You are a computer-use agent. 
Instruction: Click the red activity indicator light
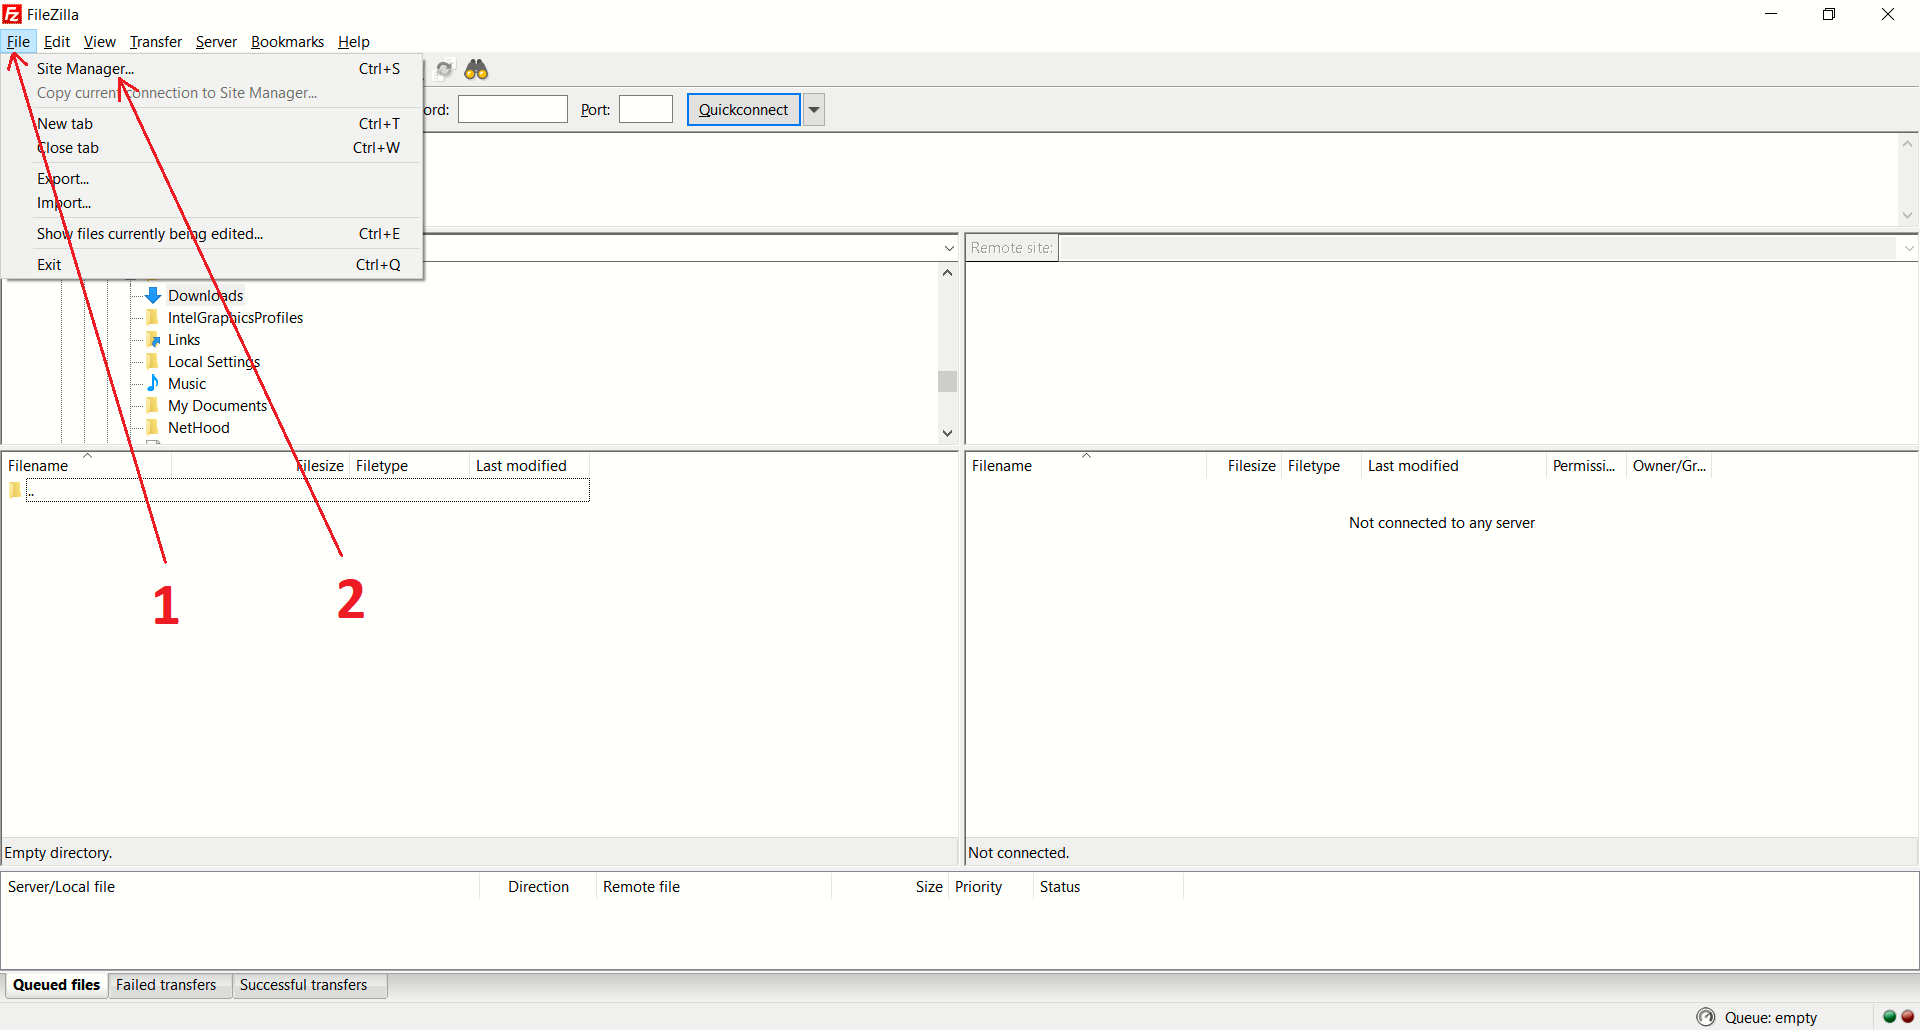tap(1907, 1017)
